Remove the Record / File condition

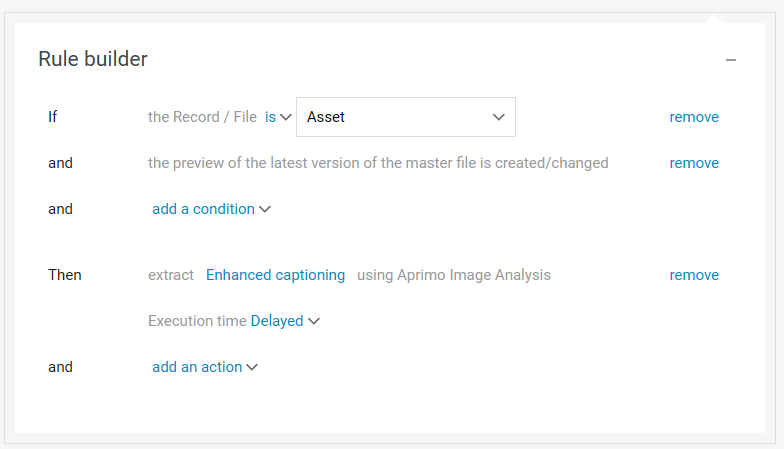(694, 117)
